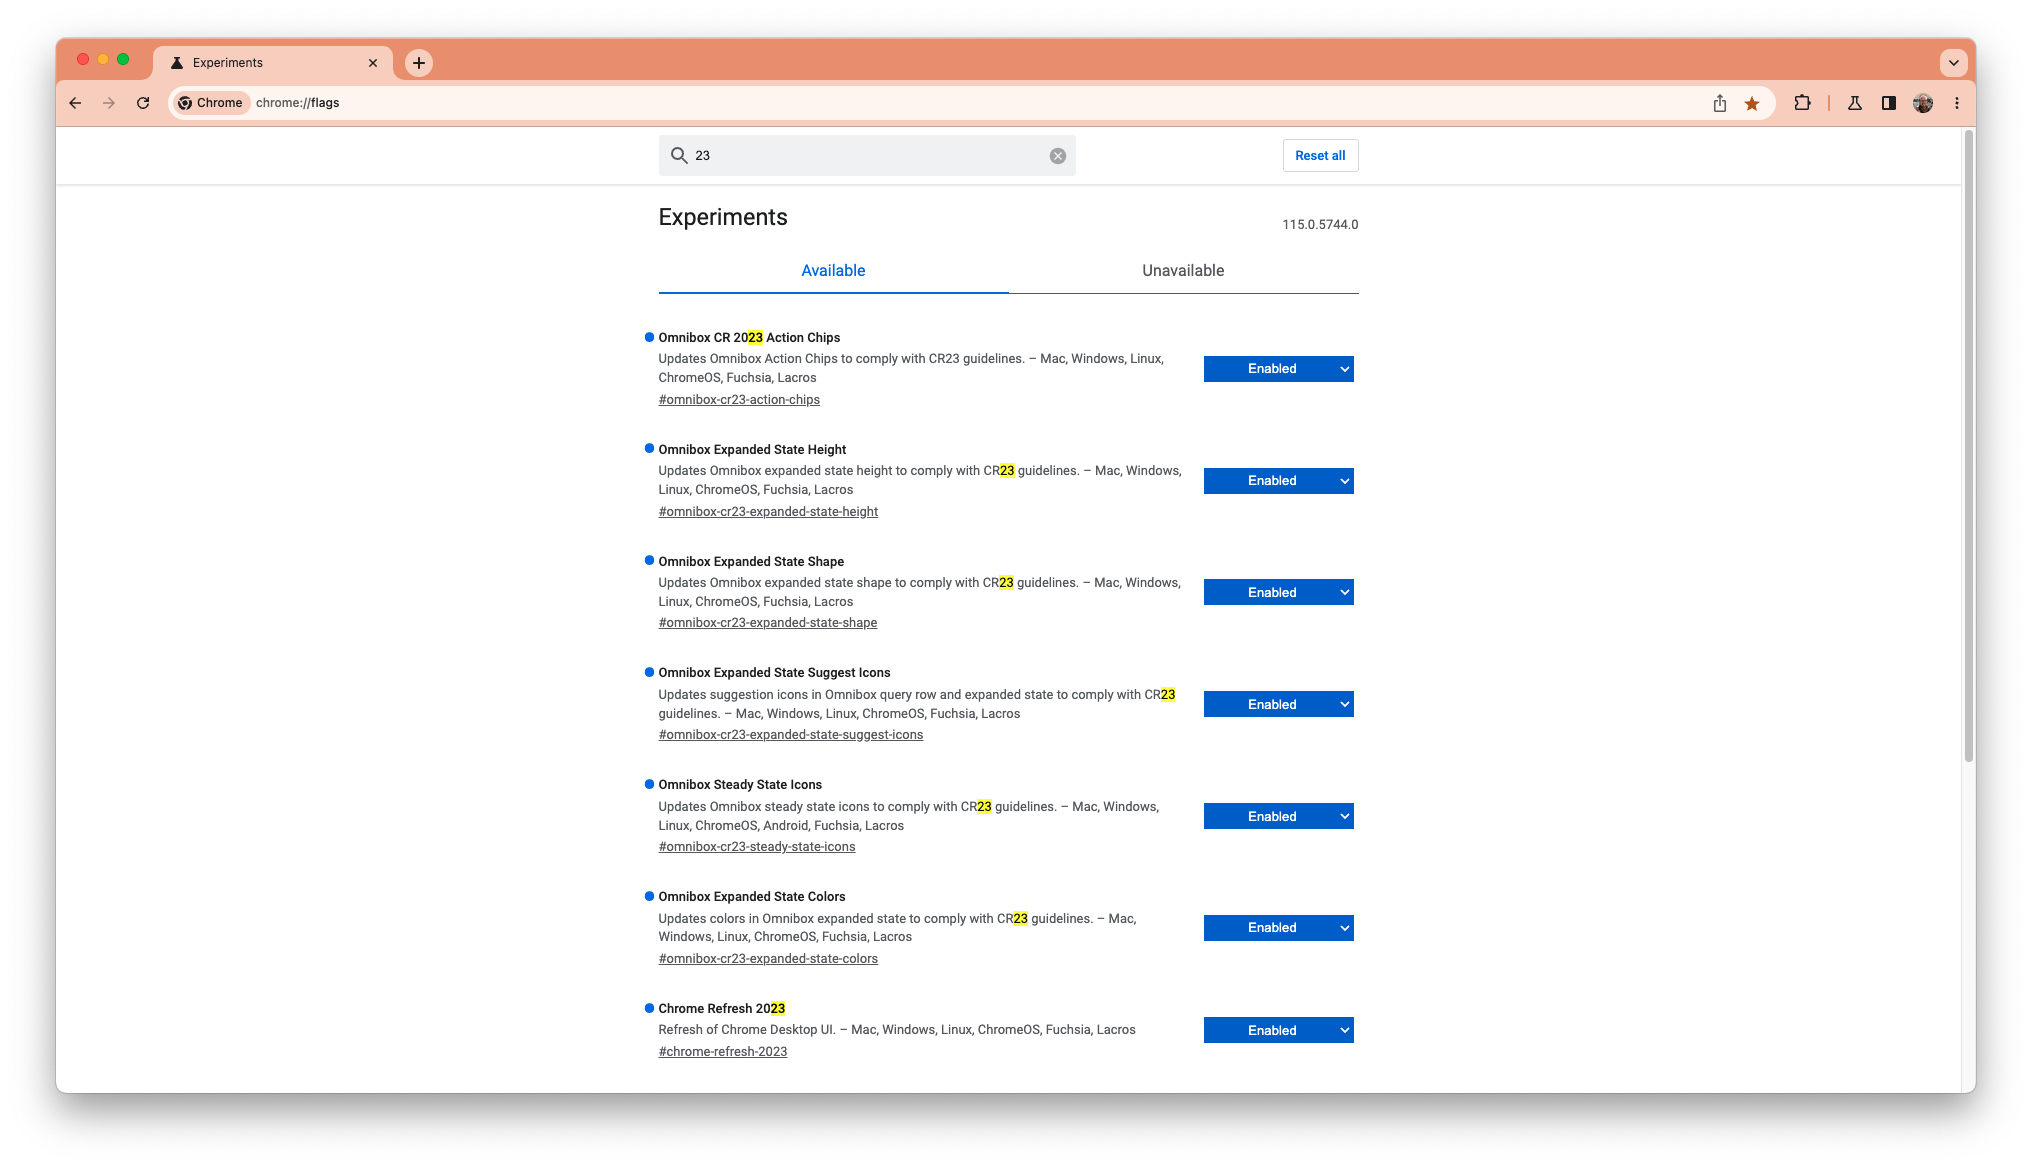2032x1167 pixels.
Task: Click the share icon in the toolbar
Action: tap(1719, 103)
